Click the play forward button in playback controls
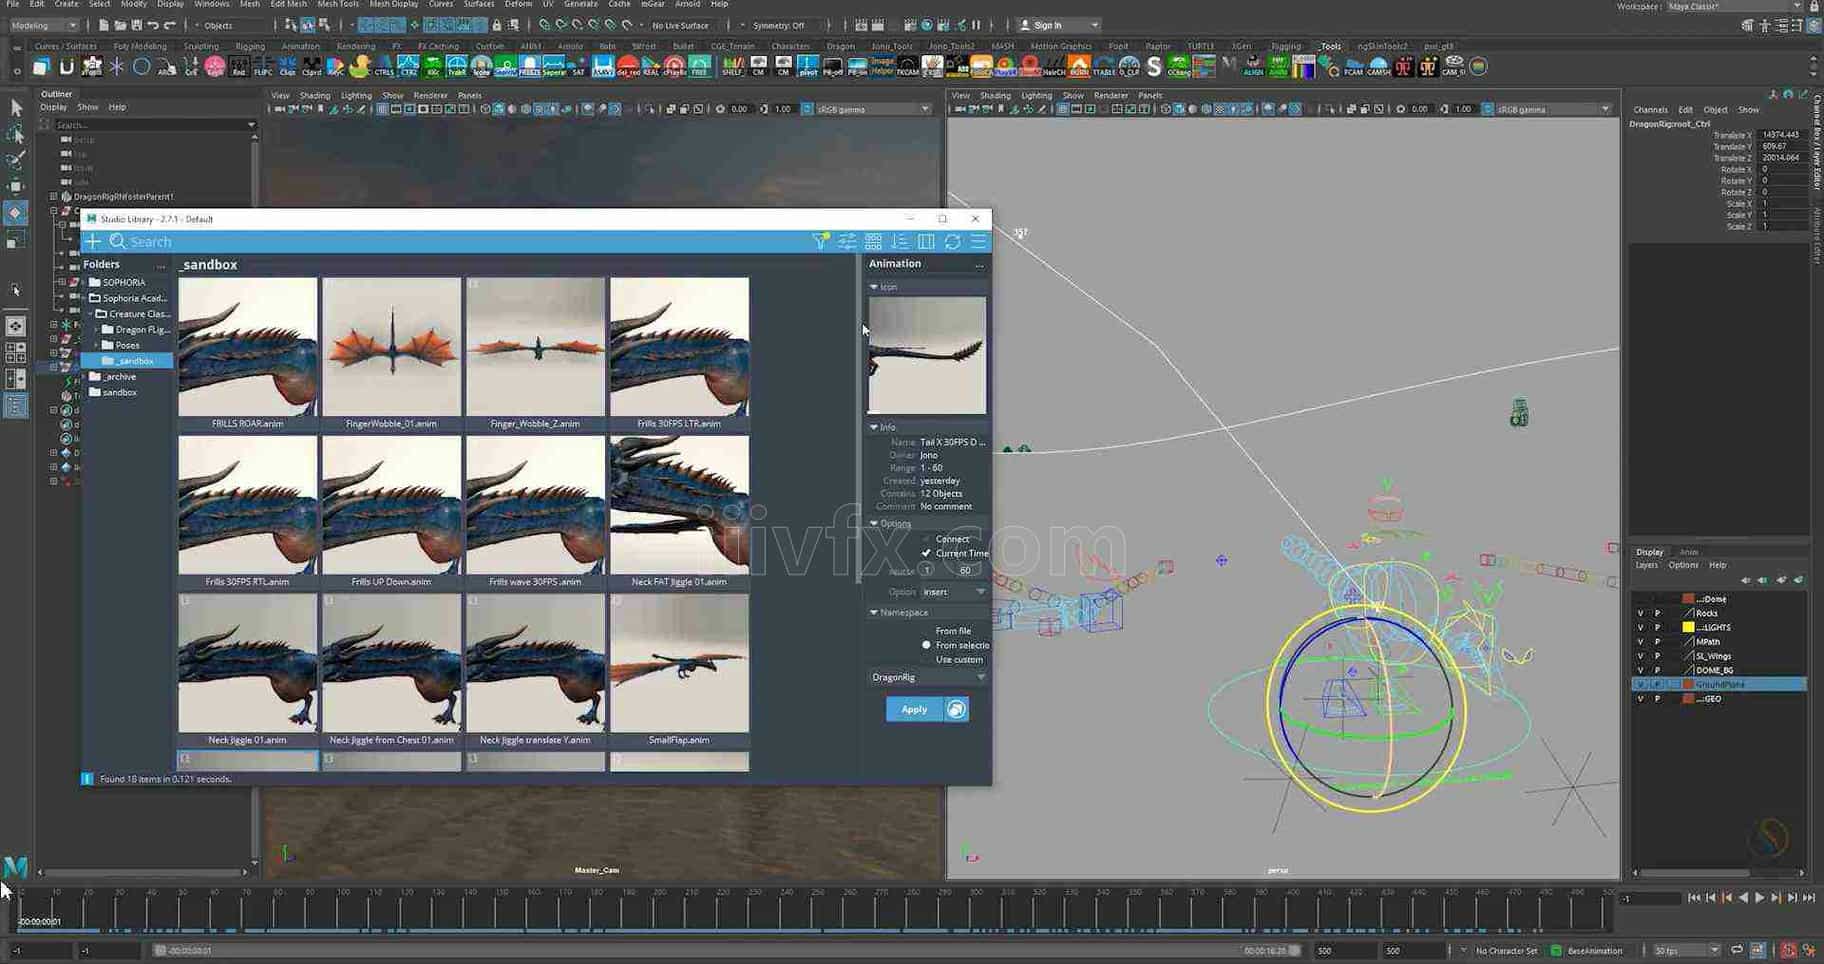This screenshot has height=964, width=1824. point(1760,898)
